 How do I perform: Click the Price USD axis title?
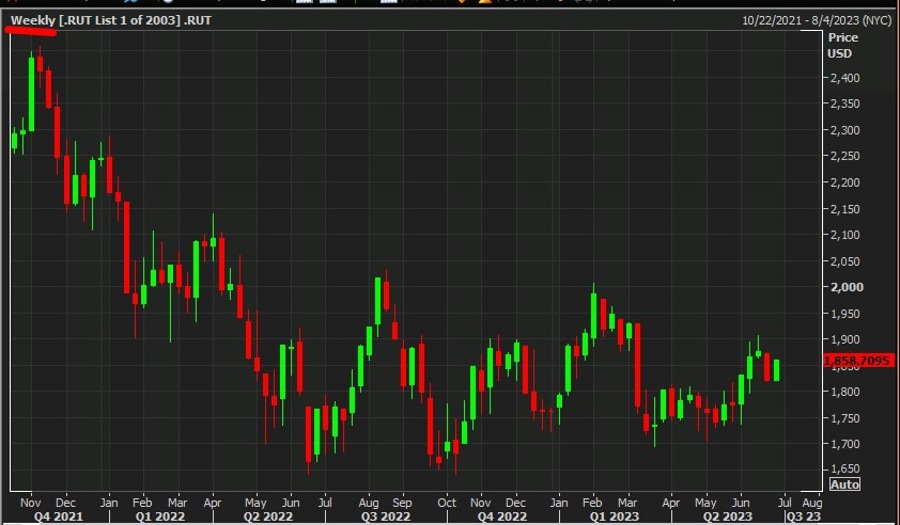point(843,45)
